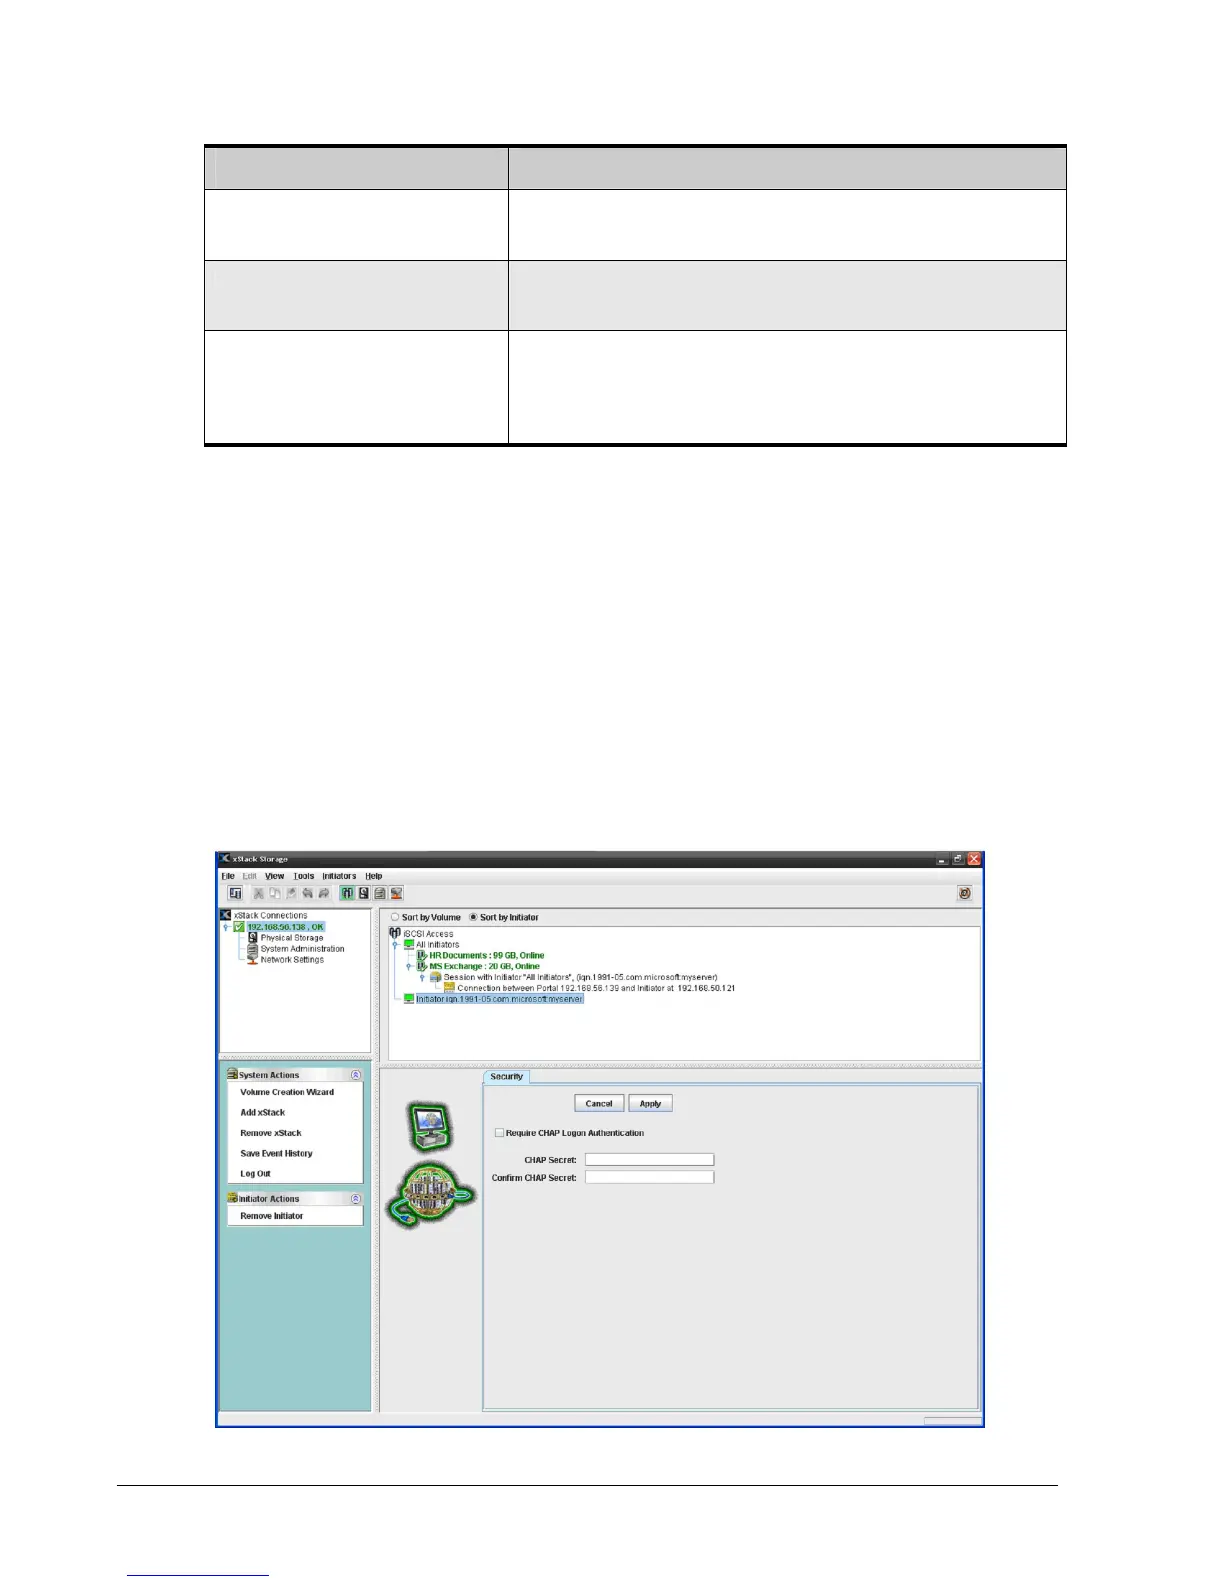Open the File menu
Screen dimensions: 1224x1584
(x=228, y=876)
